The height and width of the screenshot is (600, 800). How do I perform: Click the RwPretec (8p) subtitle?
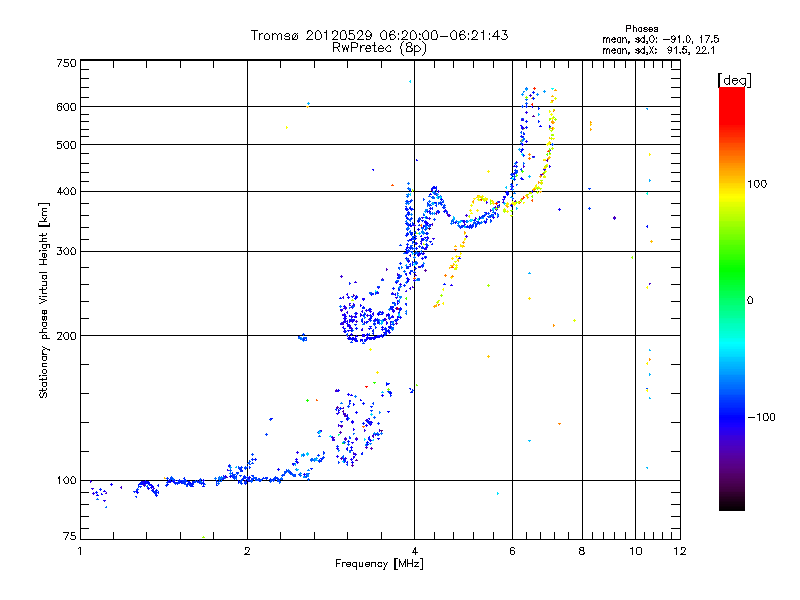(379, 47)
